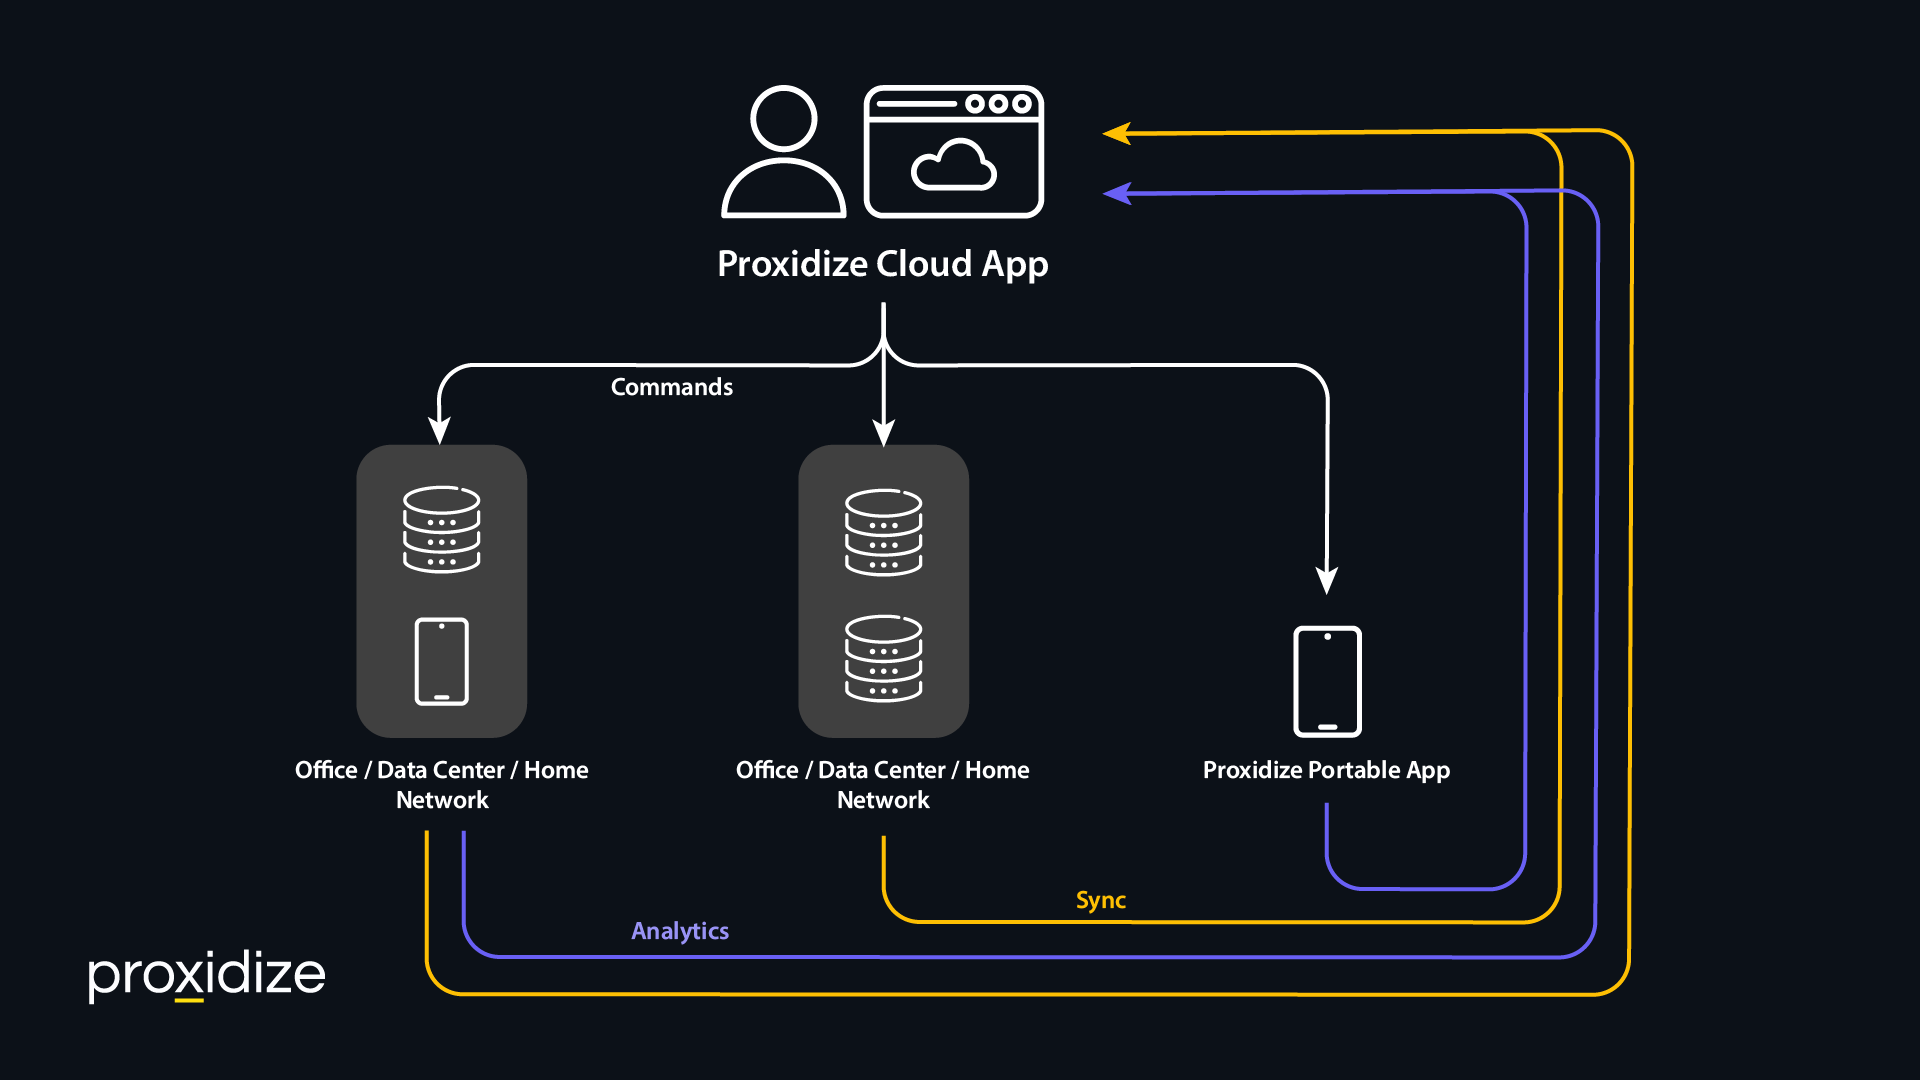Click middle 'Office / Data Center / Home Network' caption

(883, 785)
